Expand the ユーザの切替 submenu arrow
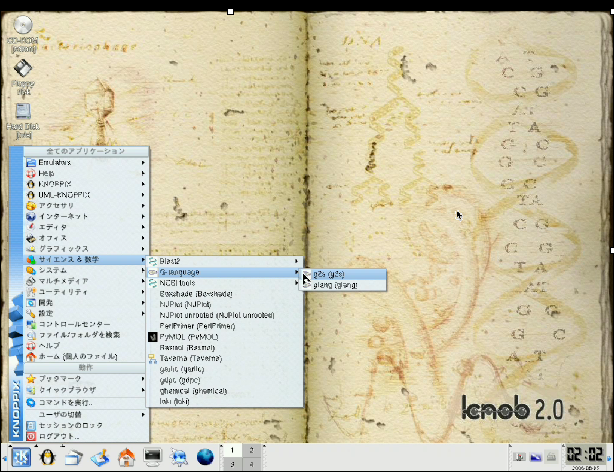614x472 pixels. [x=143, y=414]
